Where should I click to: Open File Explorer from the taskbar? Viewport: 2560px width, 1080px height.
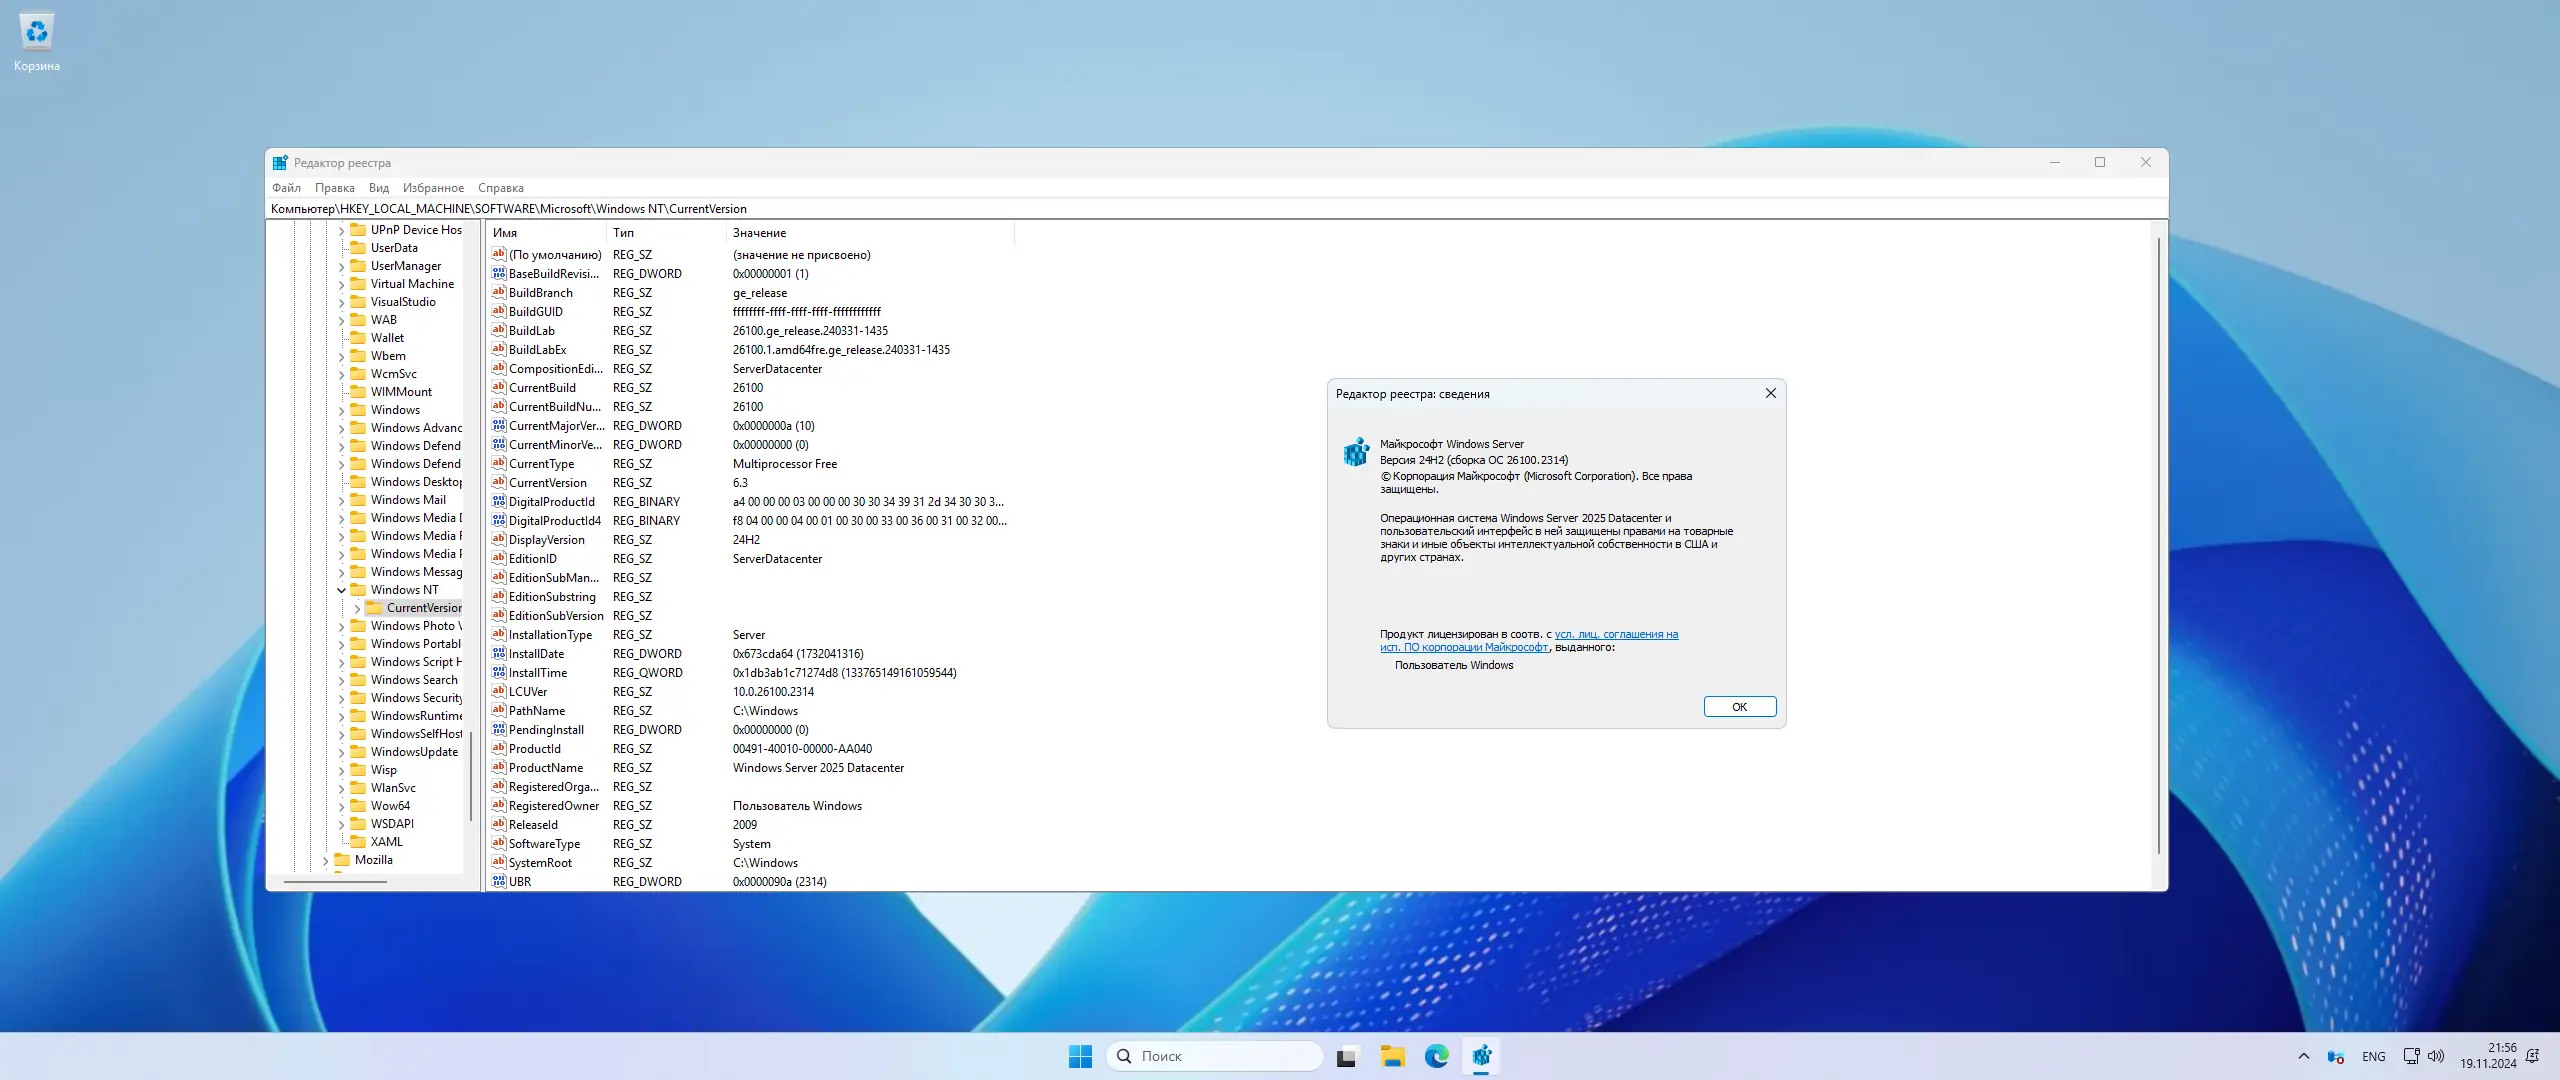coord(1392,1056)
